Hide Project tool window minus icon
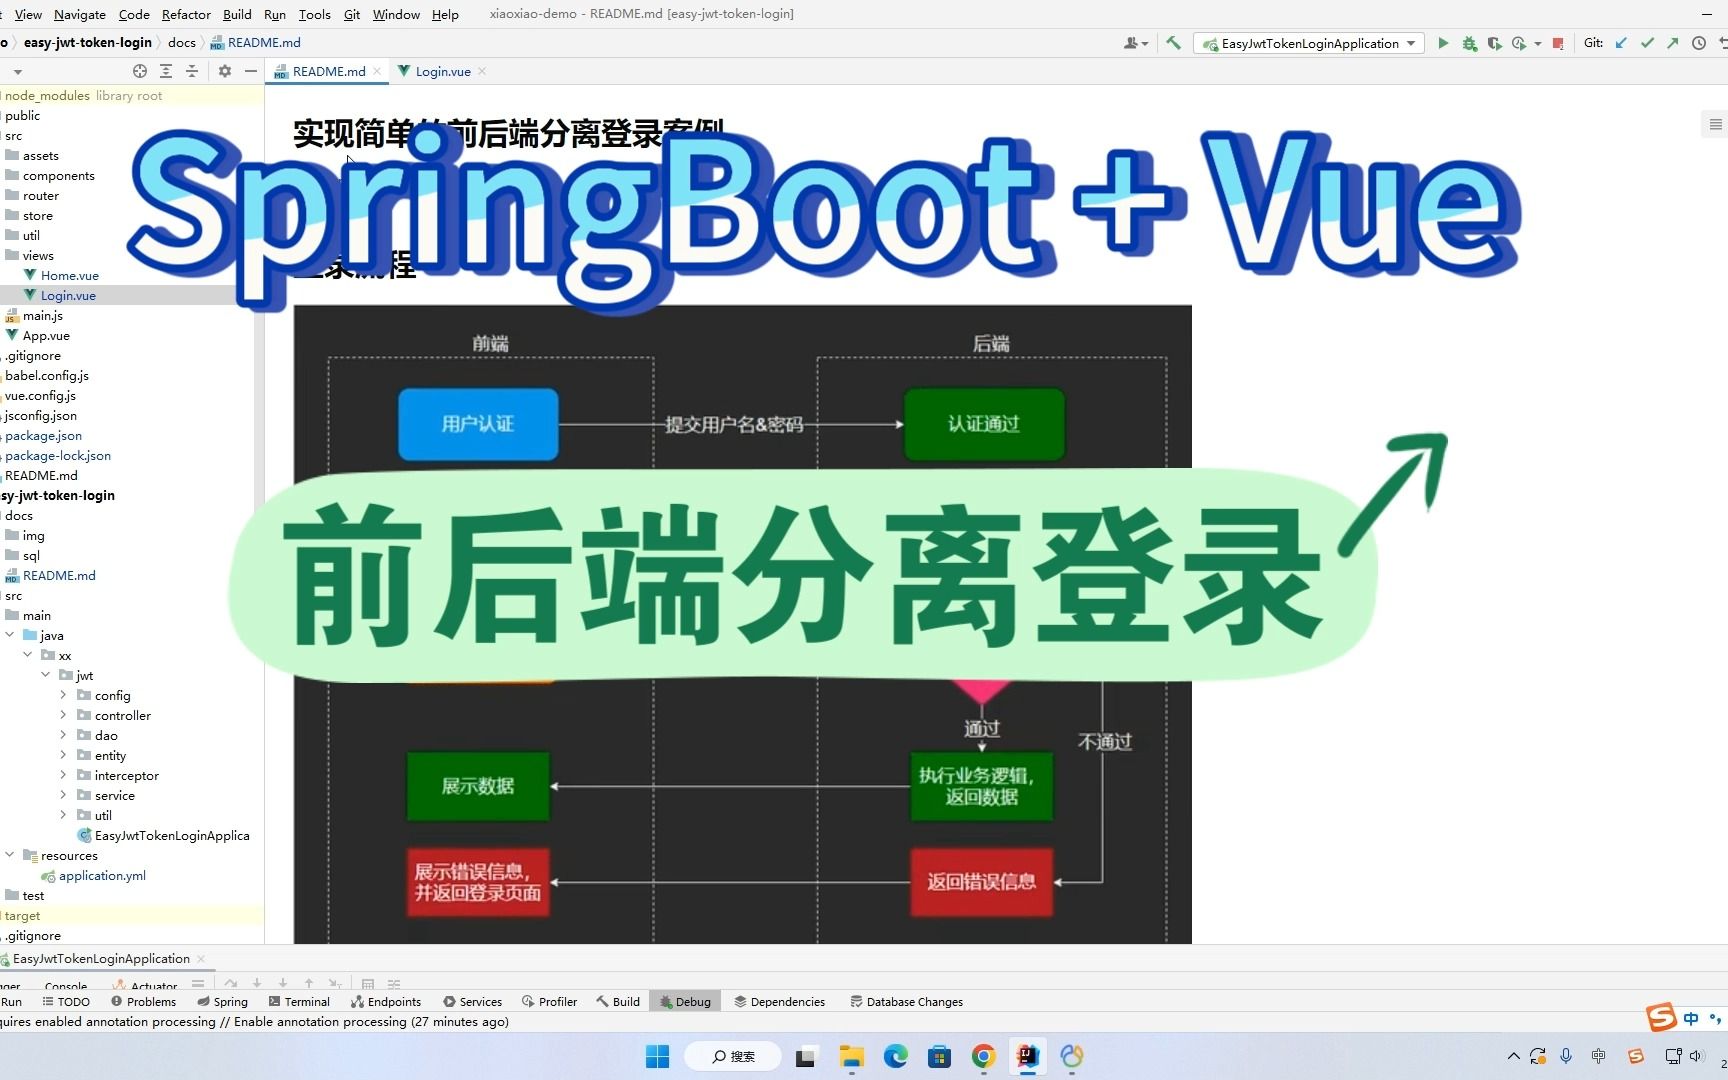This screenshot has height=1080, width=1728. 251,71
